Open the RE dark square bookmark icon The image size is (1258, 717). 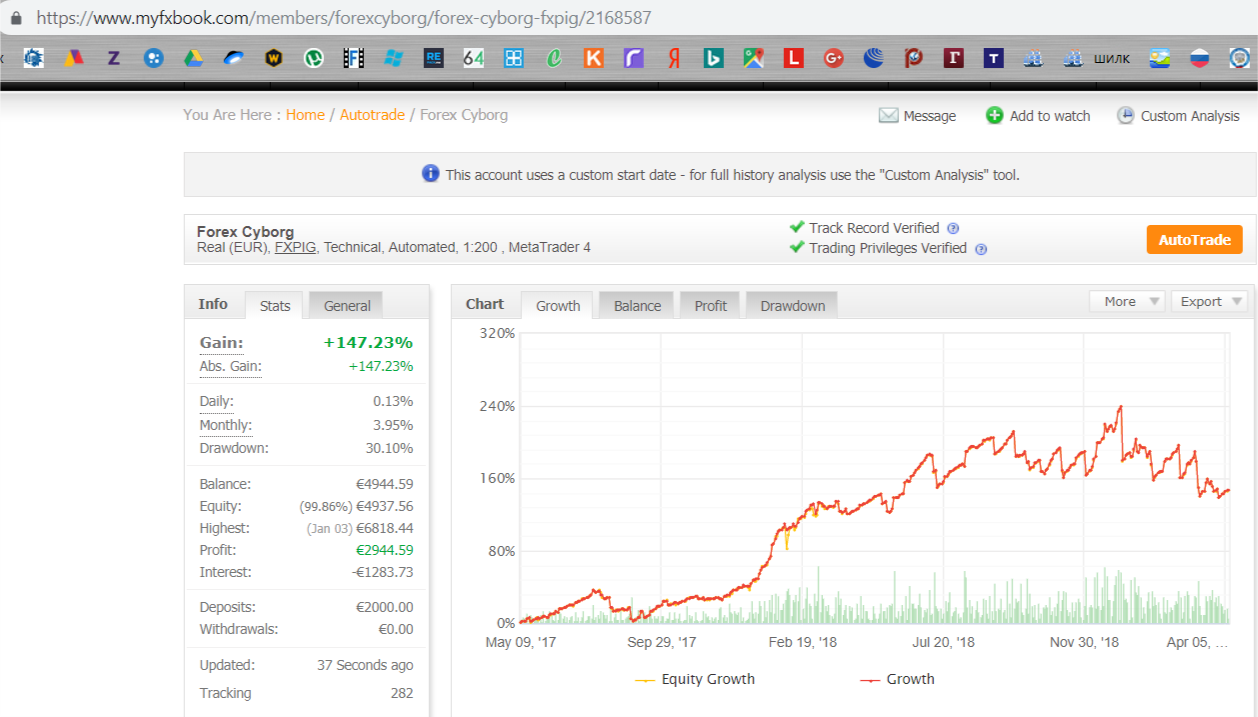[434, 58]
